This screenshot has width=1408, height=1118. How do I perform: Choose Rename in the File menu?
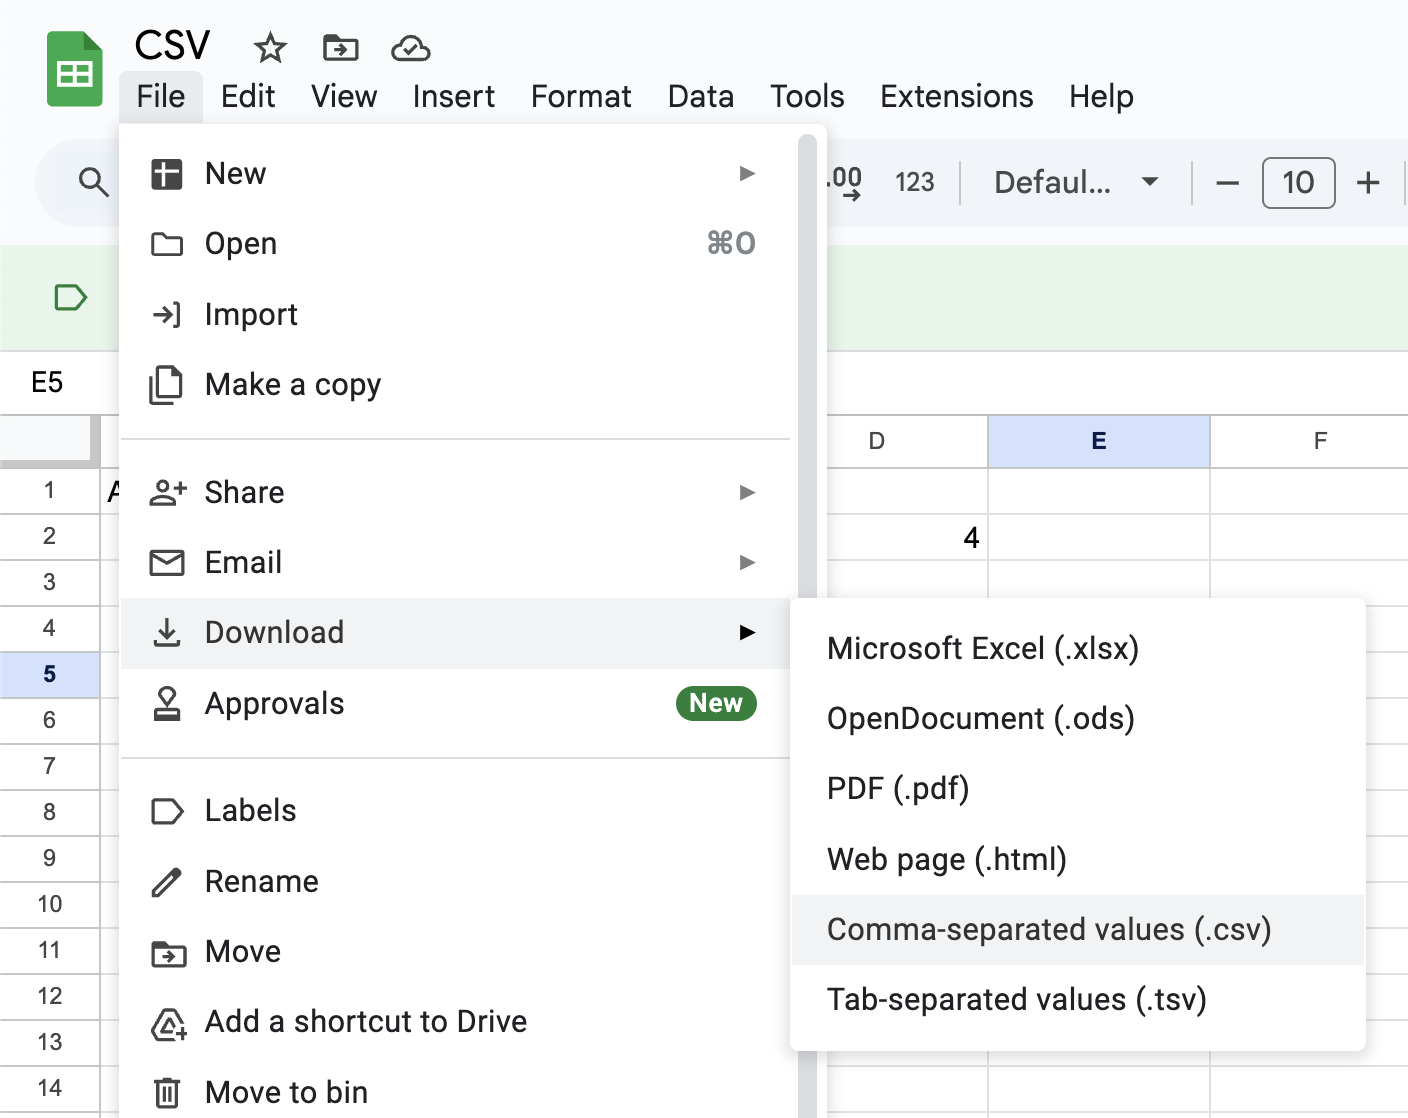456,881
